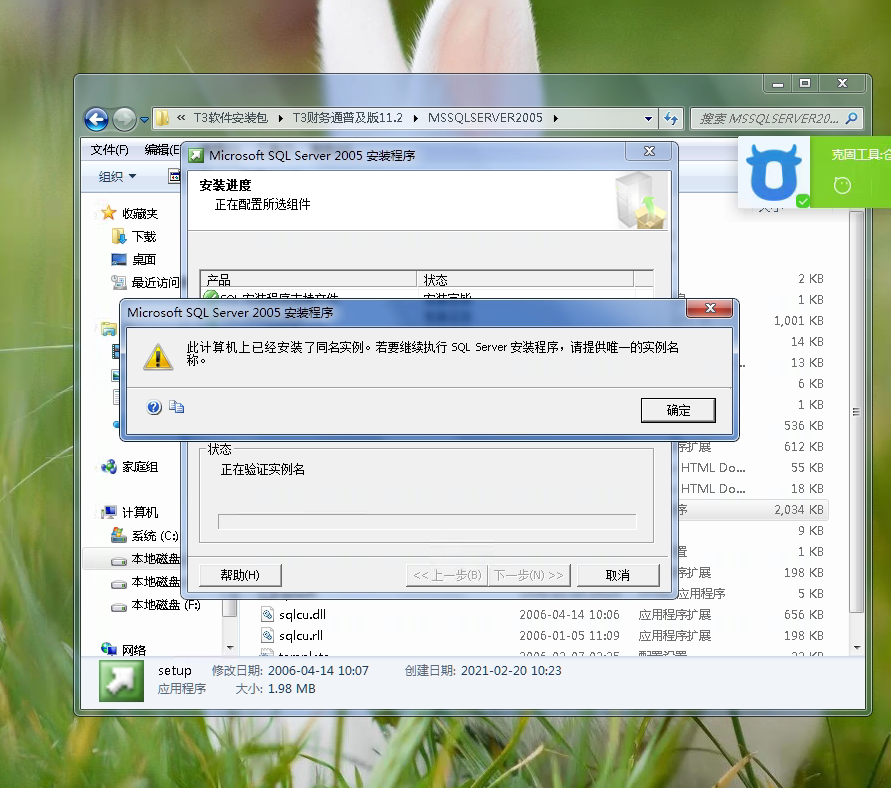Open the address bar history dropdown
The width and height of the screenshot is (891, 788).
click(648, 119)
